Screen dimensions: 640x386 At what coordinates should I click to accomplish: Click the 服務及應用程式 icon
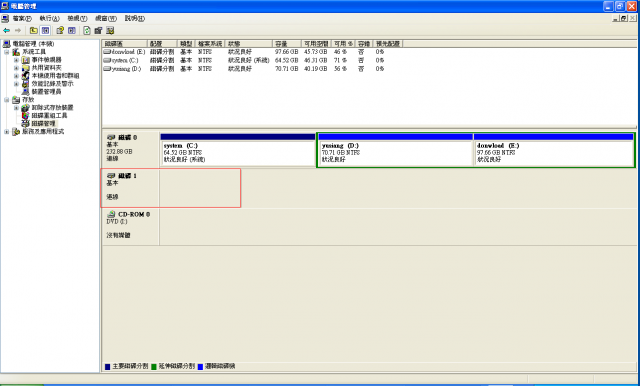click(16, 131)
